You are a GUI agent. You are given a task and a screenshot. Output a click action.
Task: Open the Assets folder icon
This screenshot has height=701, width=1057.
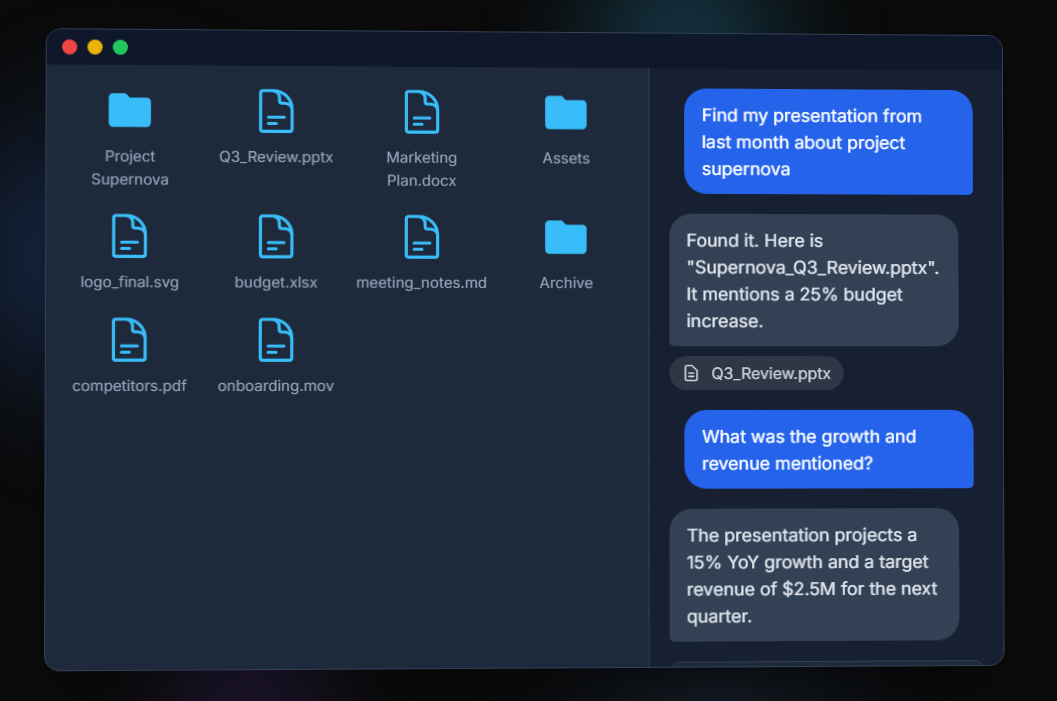(x=566, y=113)
